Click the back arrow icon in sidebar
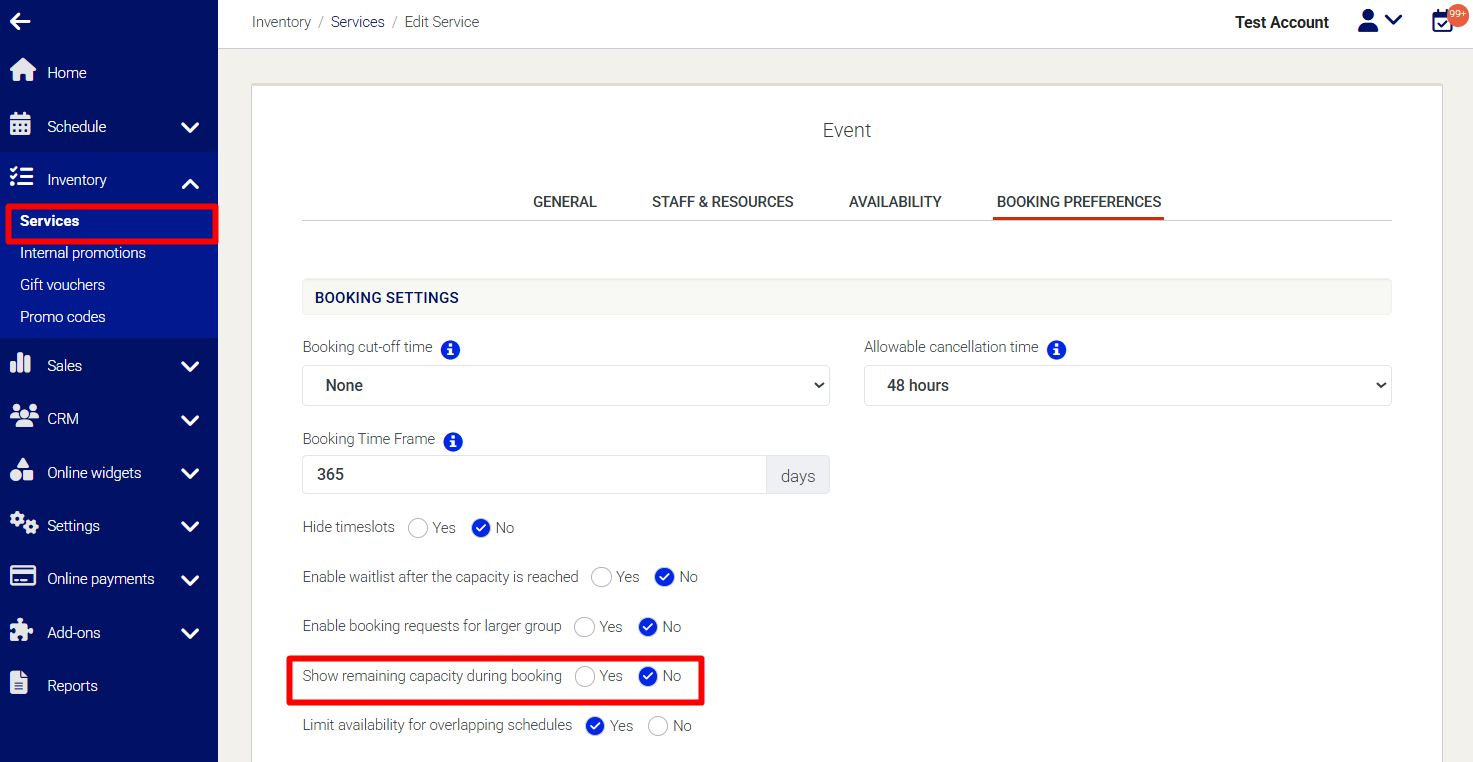The width and height of the screenshot is (1473, 762). pyautogui.click(x=20, y=21)
